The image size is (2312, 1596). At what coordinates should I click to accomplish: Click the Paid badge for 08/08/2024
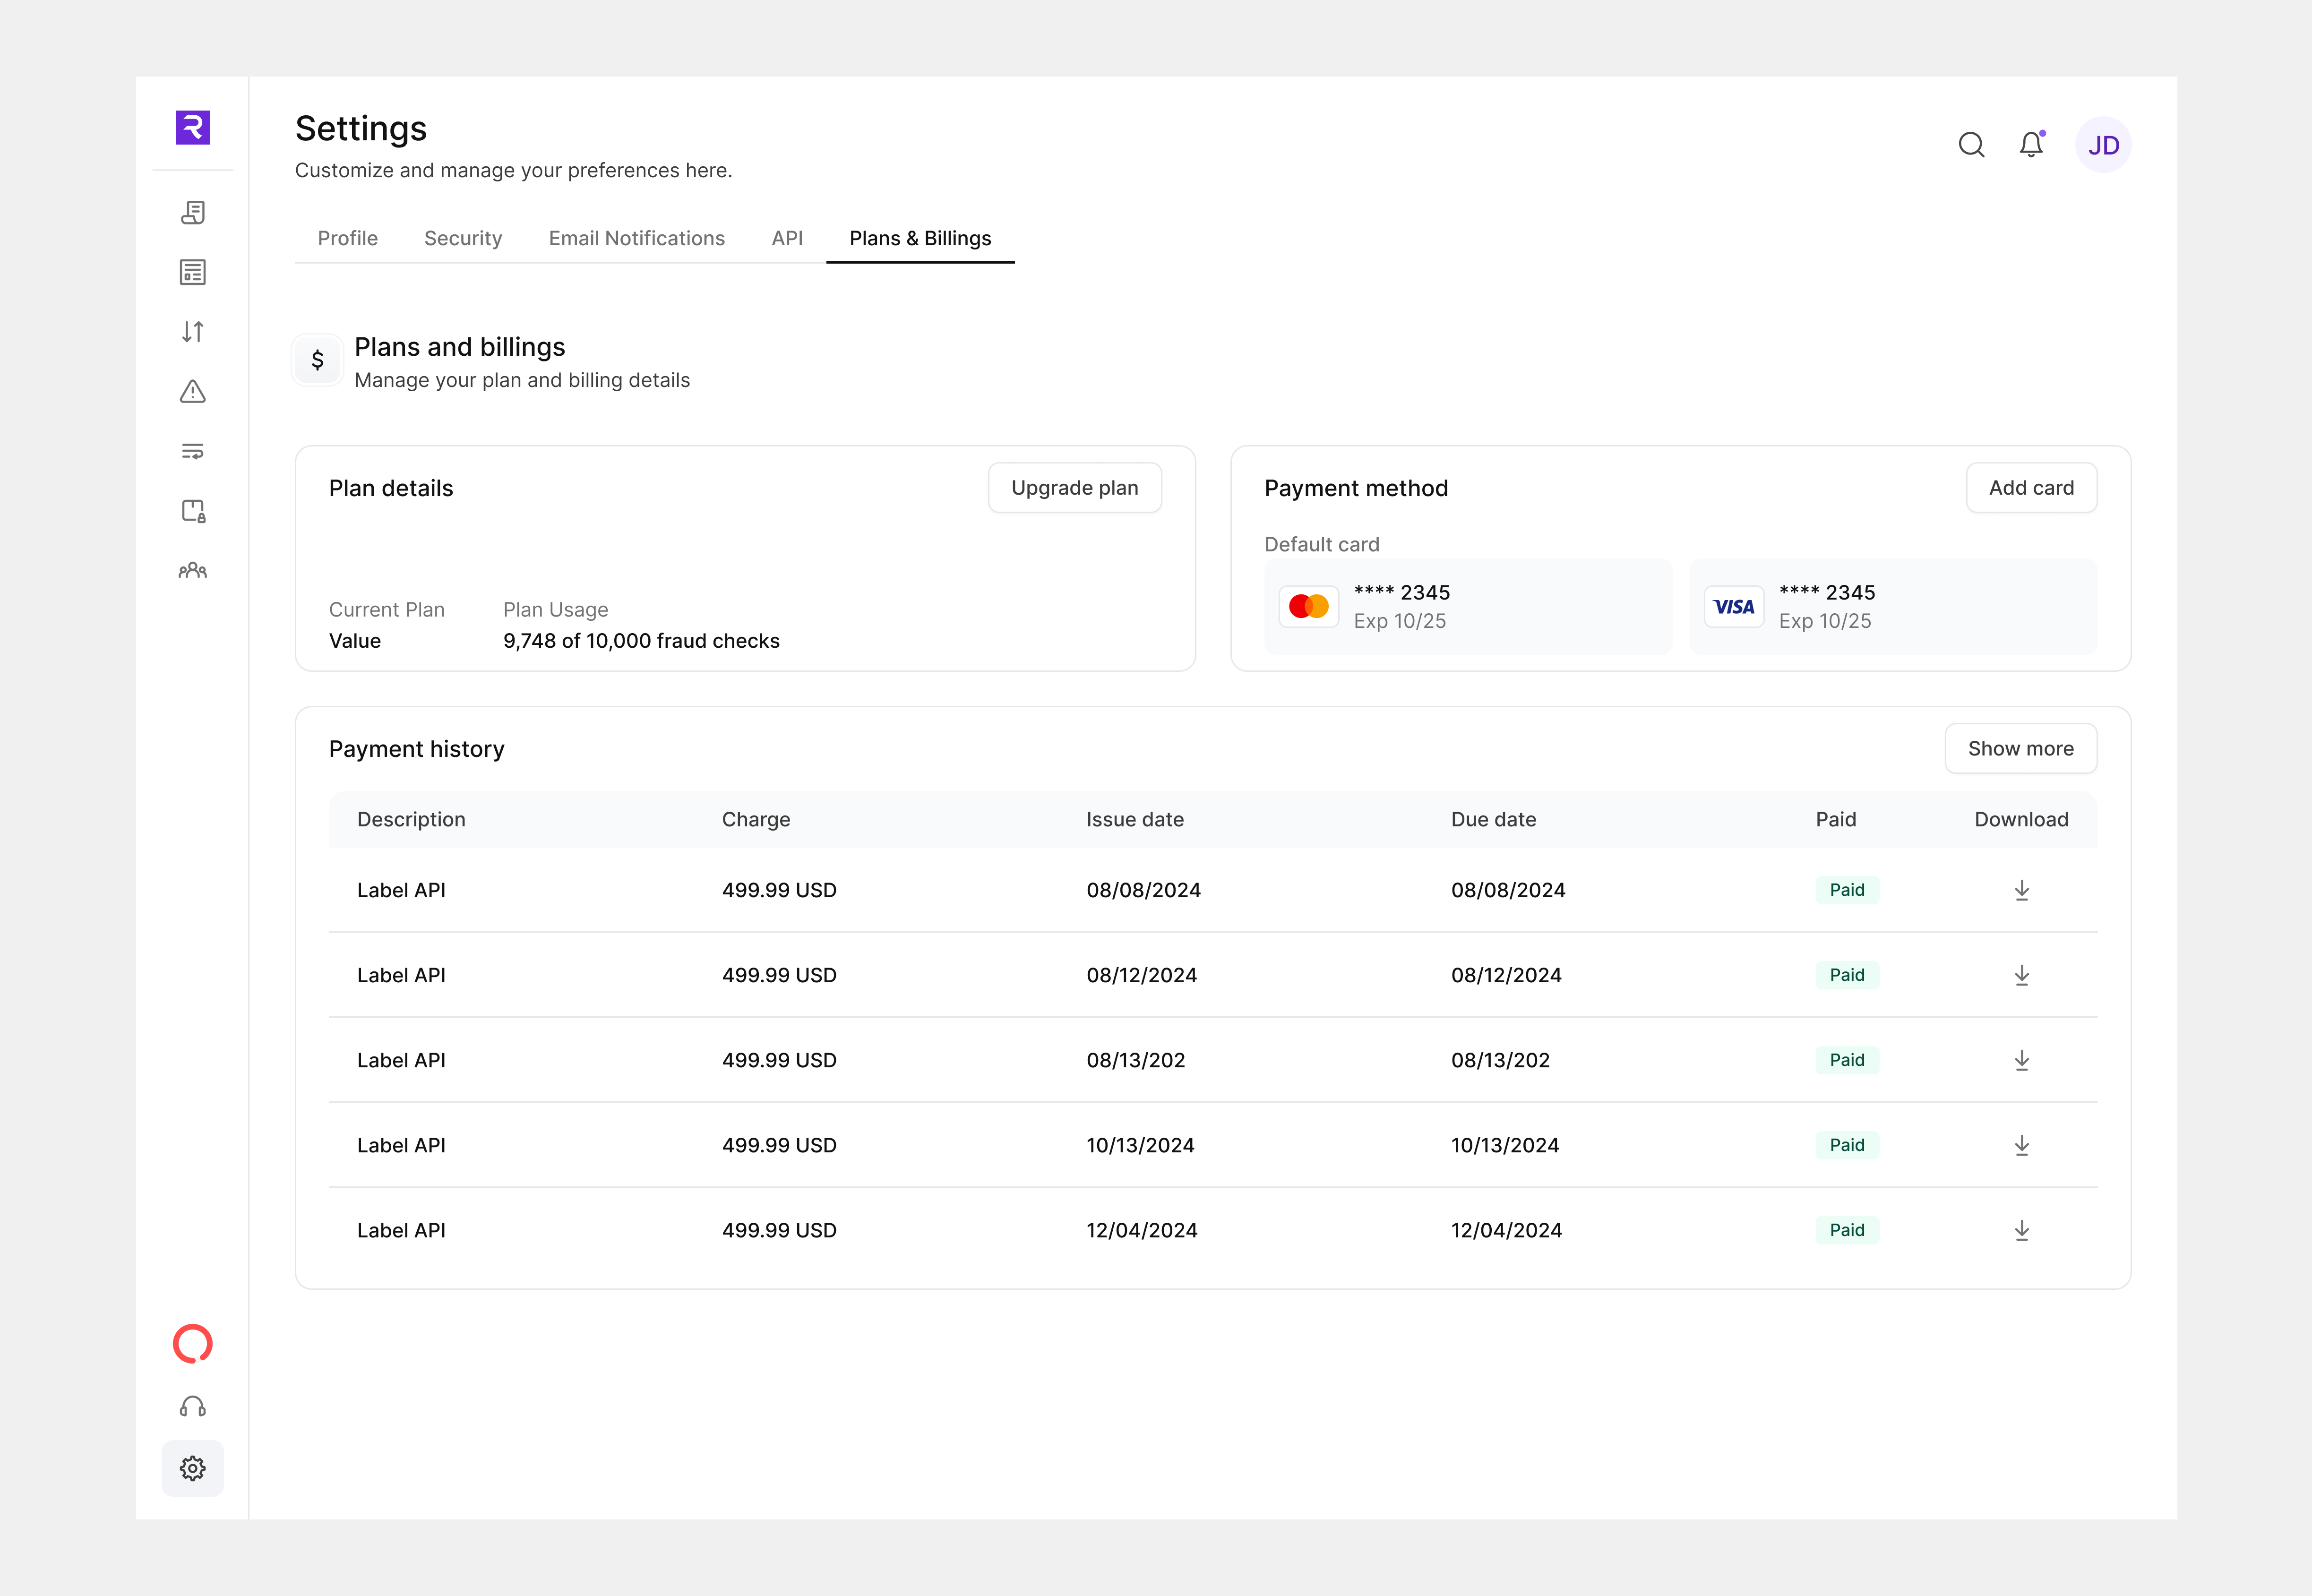[1847, 890]
